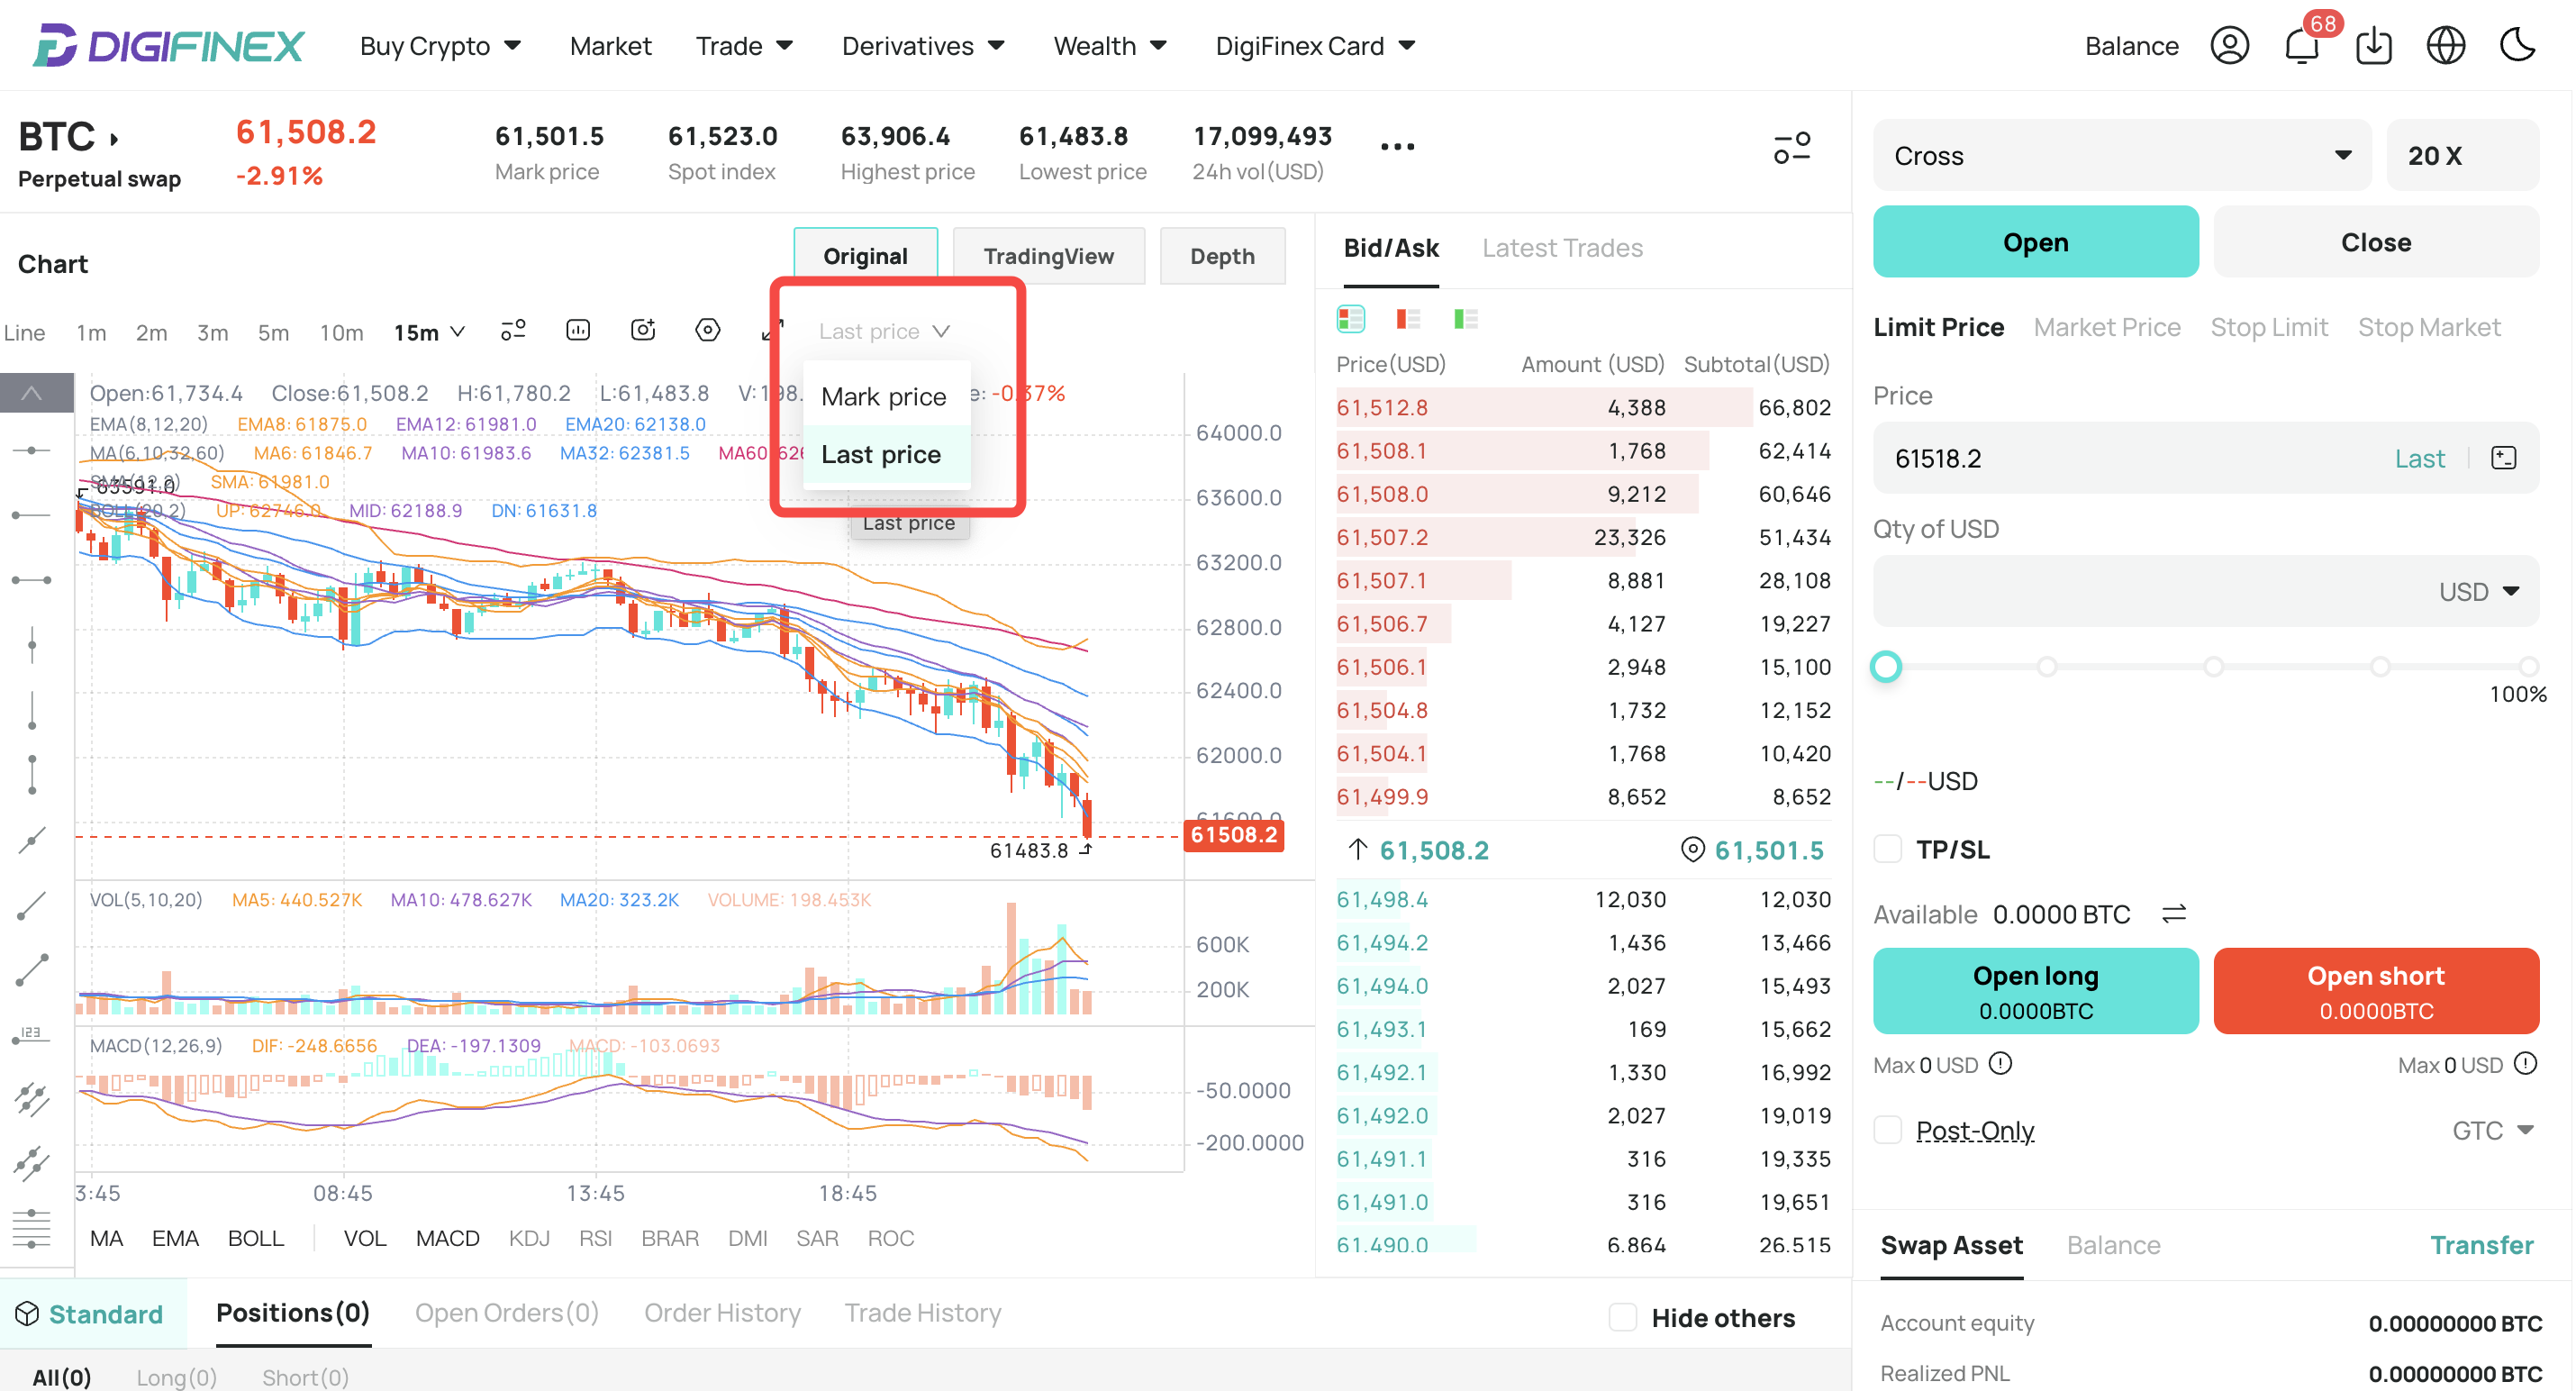Open the Buy Crypto dropdown menu
Viewport: 2576px width, 1391px height.
pos(441,46)
